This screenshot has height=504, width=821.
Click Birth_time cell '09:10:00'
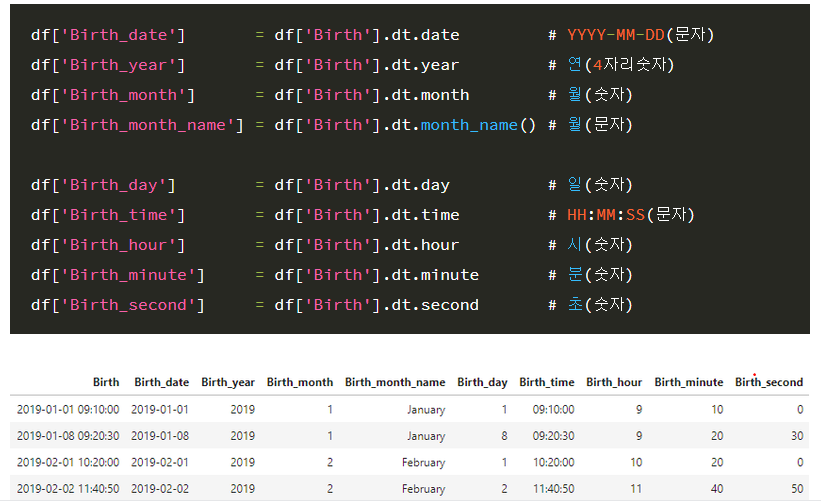553,410
